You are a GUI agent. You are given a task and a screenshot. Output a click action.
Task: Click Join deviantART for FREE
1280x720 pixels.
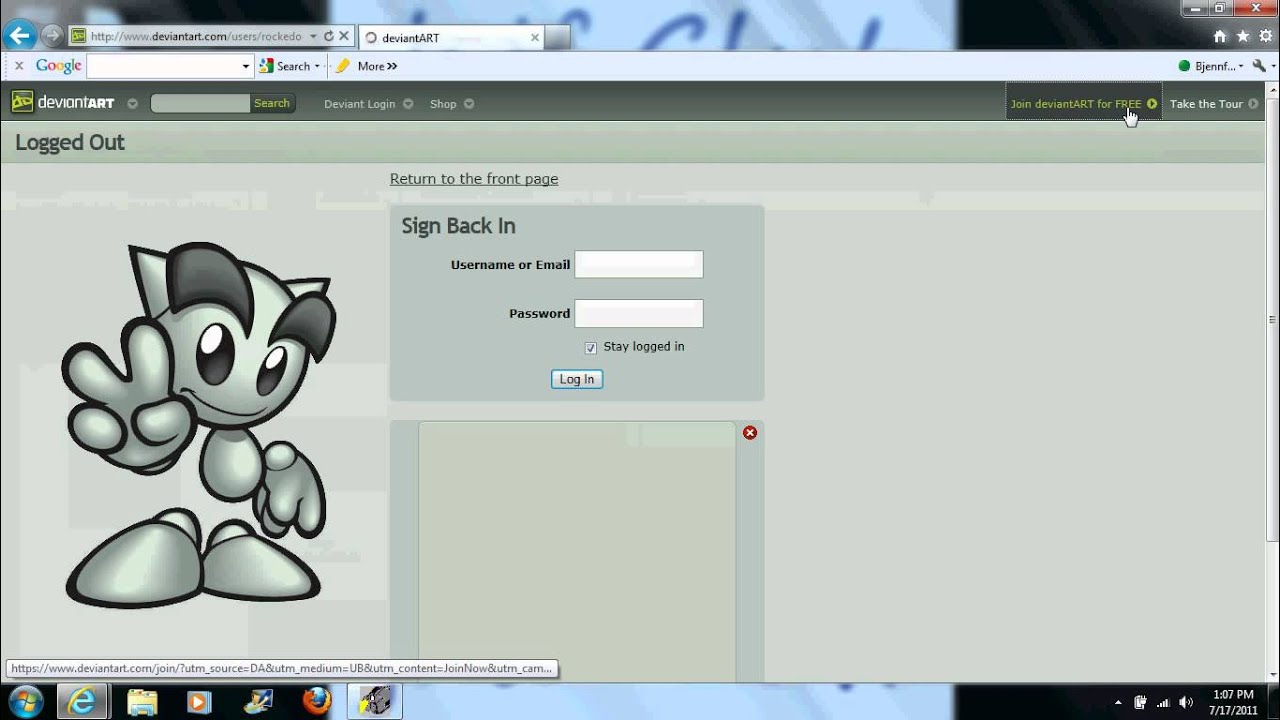coord(1076,104)
